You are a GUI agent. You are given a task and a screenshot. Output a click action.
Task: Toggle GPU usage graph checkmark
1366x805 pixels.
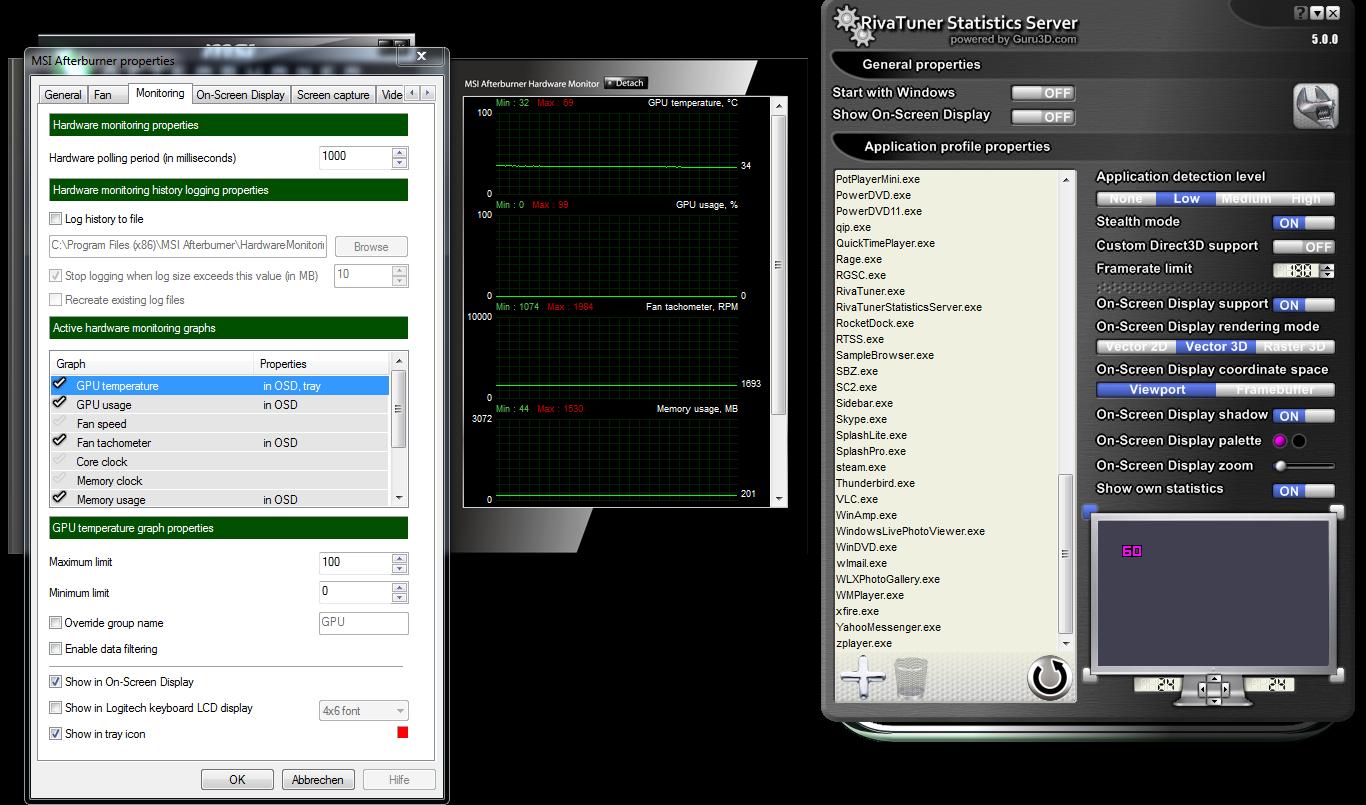coord(60,403)
